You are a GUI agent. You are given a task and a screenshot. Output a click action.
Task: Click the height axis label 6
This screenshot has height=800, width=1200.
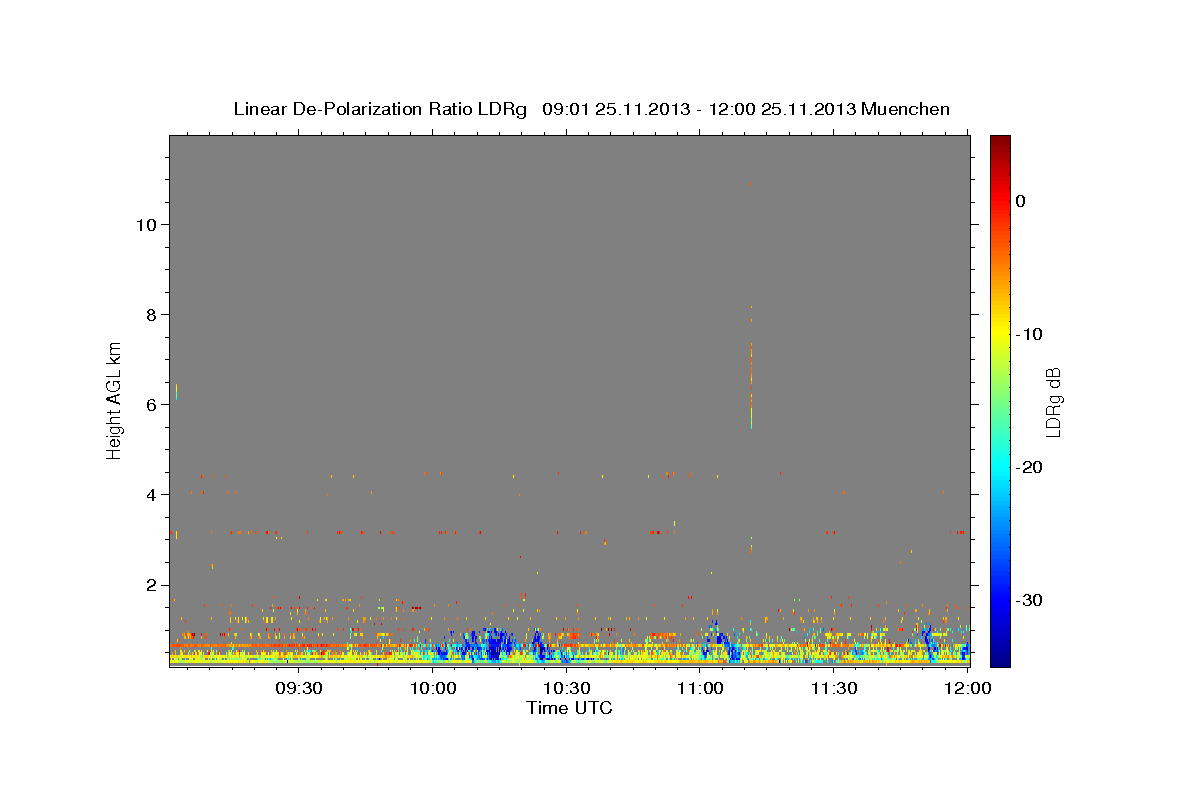pos(150,404)
